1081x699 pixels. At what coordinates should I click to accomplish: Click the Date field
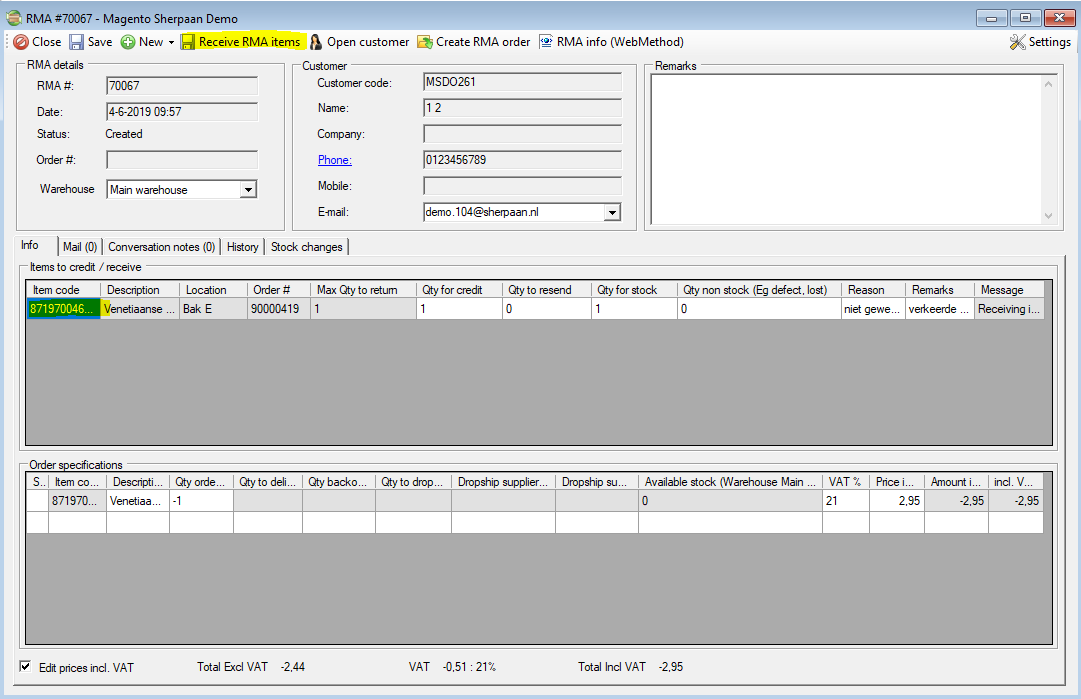pos(182,112)
